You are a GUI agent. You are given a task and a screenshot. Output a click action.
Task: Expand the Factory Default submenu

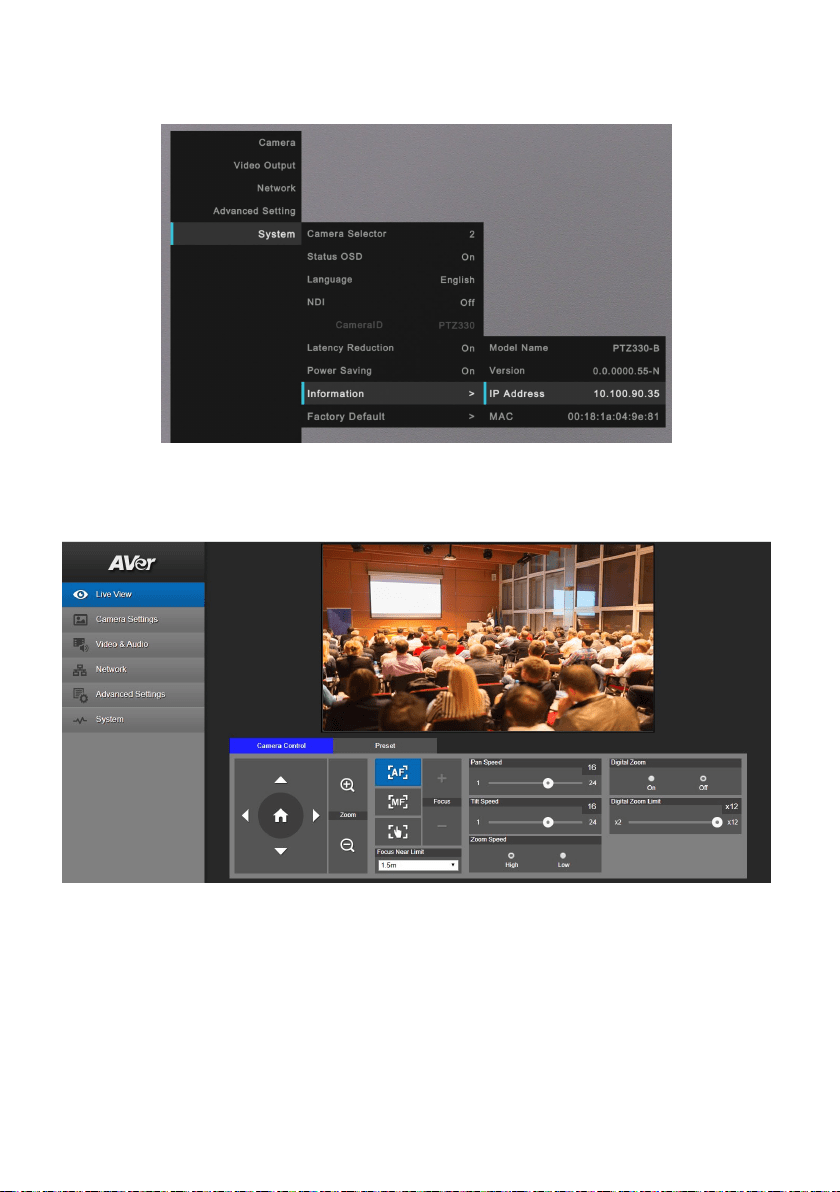[391, 417]
